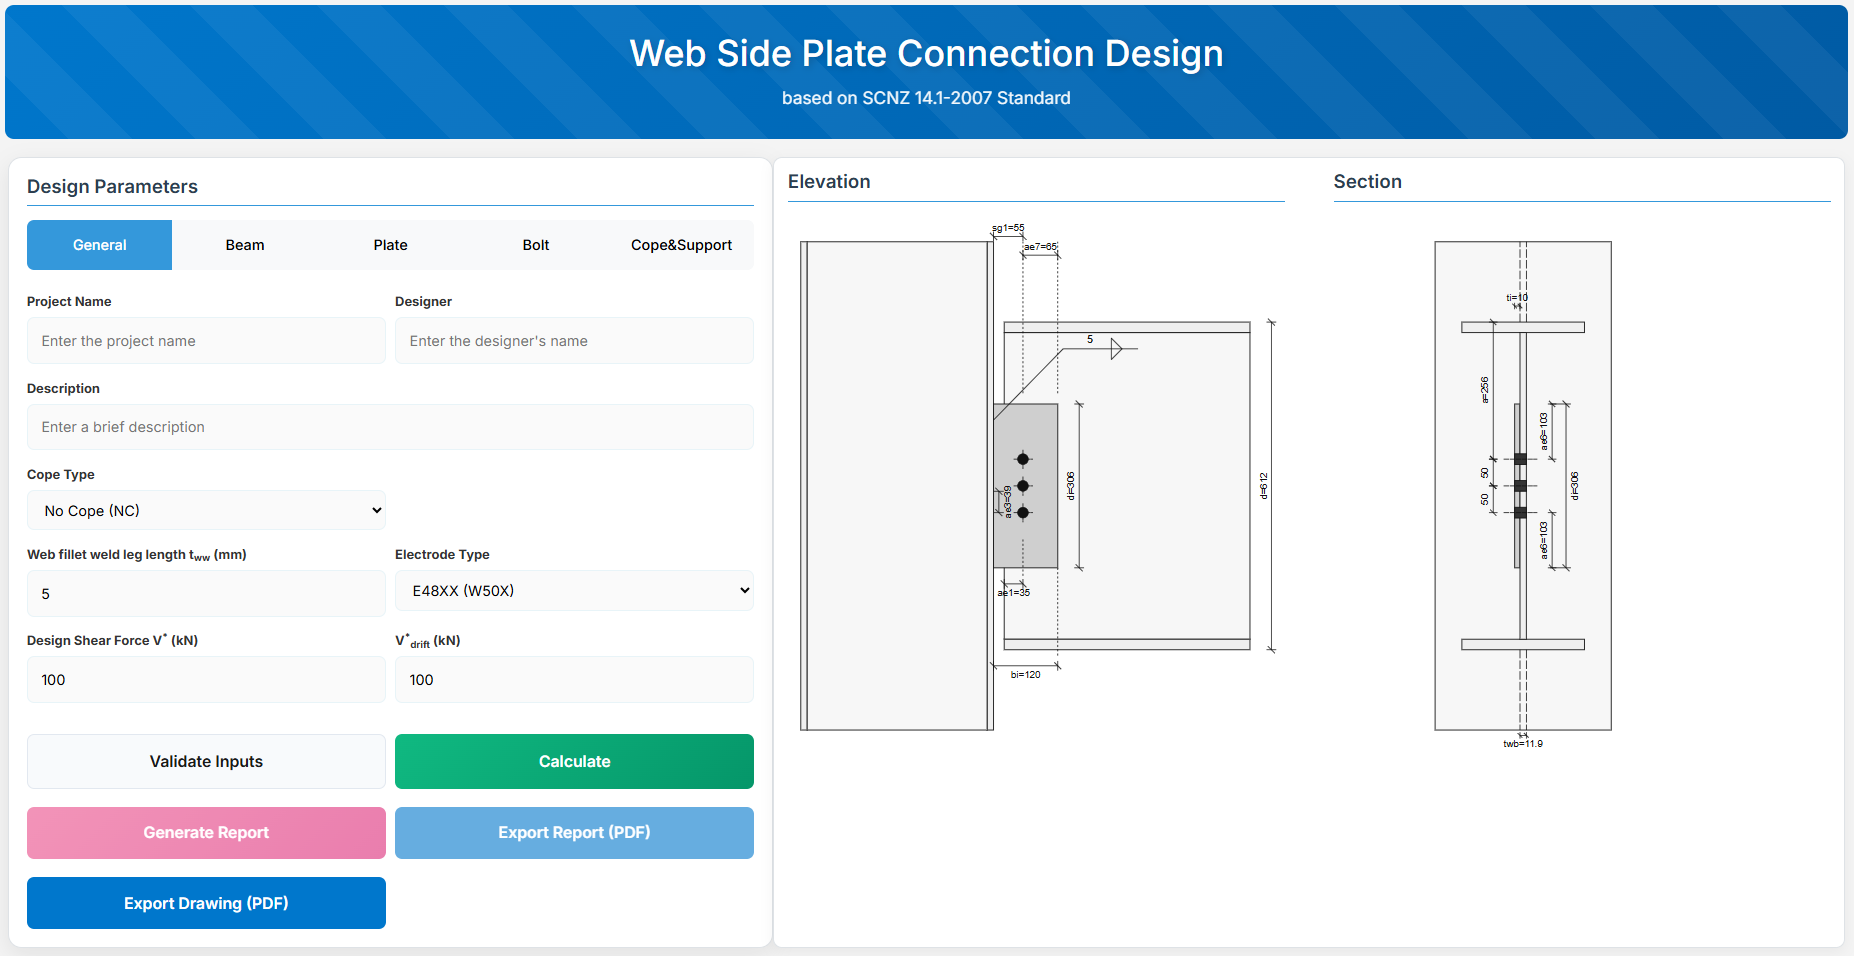This screenshot has height=956, width=1854.
Task: Select the V*drift value field
Action: pyautogui.click(x=574, y=680)
